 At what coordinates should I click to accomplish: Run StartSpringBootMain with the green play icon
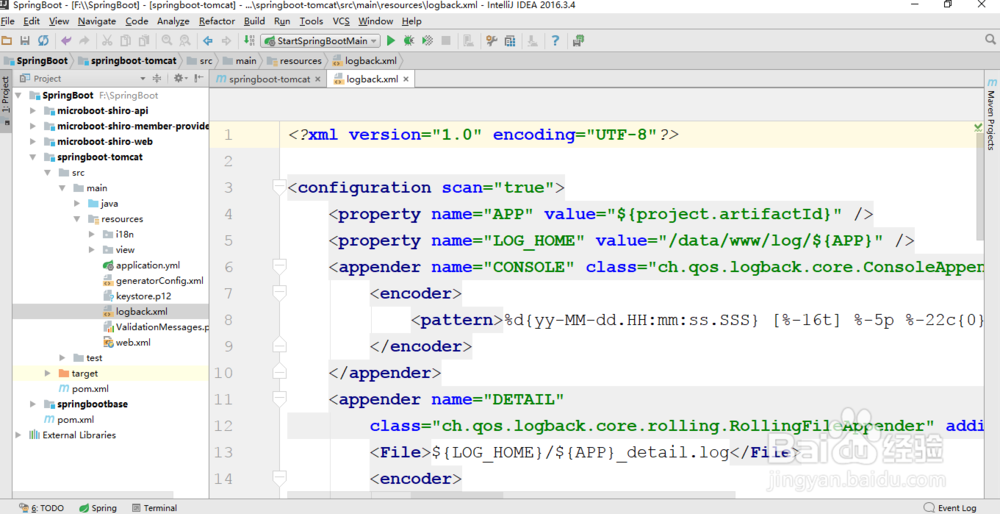pyautogui.click(x=391, y=41)
